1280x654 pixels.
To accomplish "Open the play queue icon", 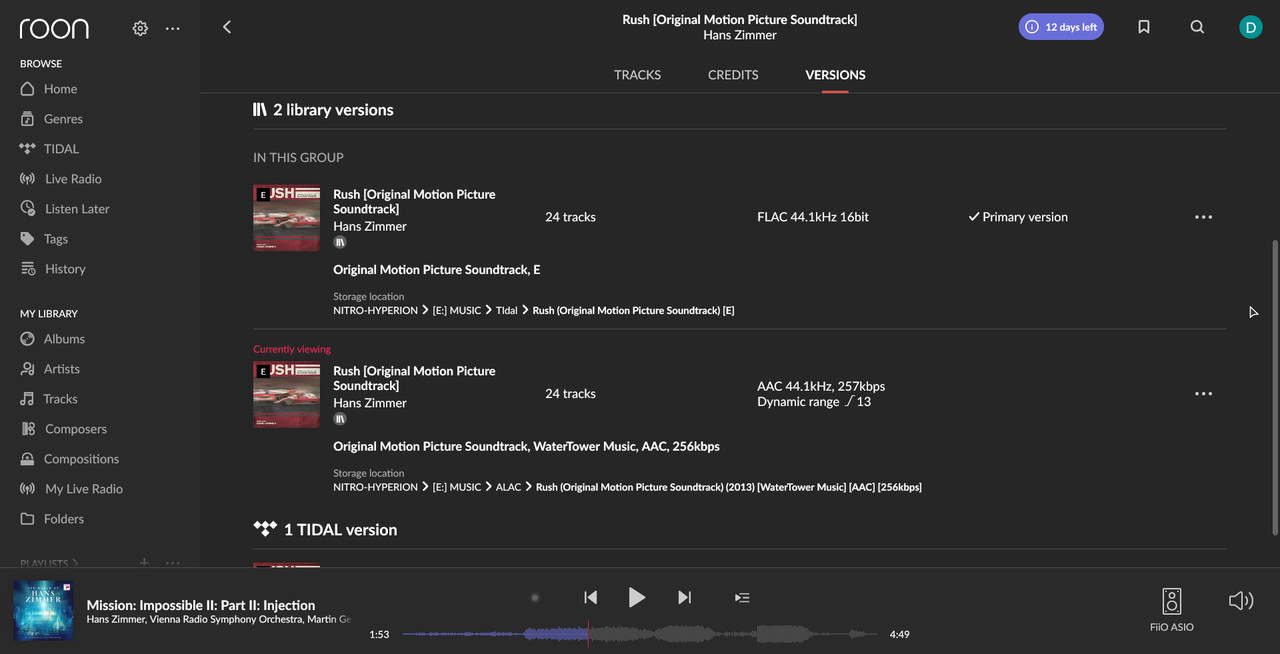I will pos(742,598).
